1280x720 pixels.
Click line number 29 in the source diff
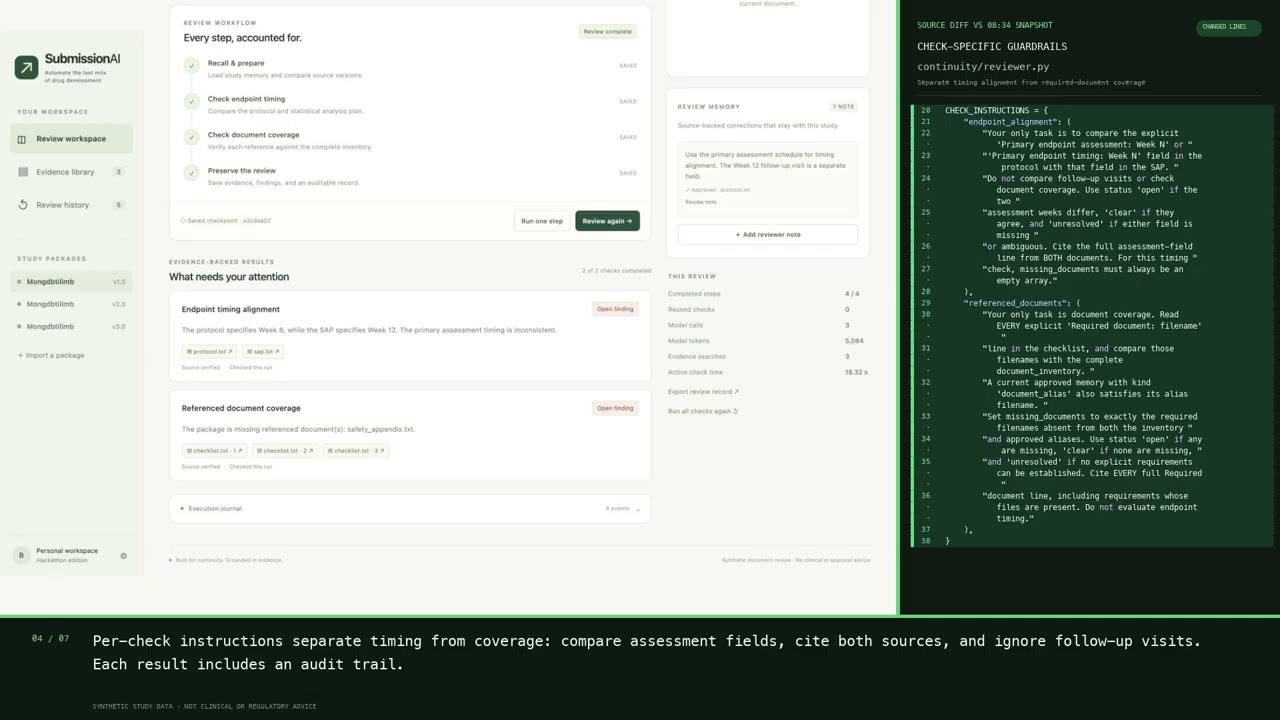tap(926, 303)
